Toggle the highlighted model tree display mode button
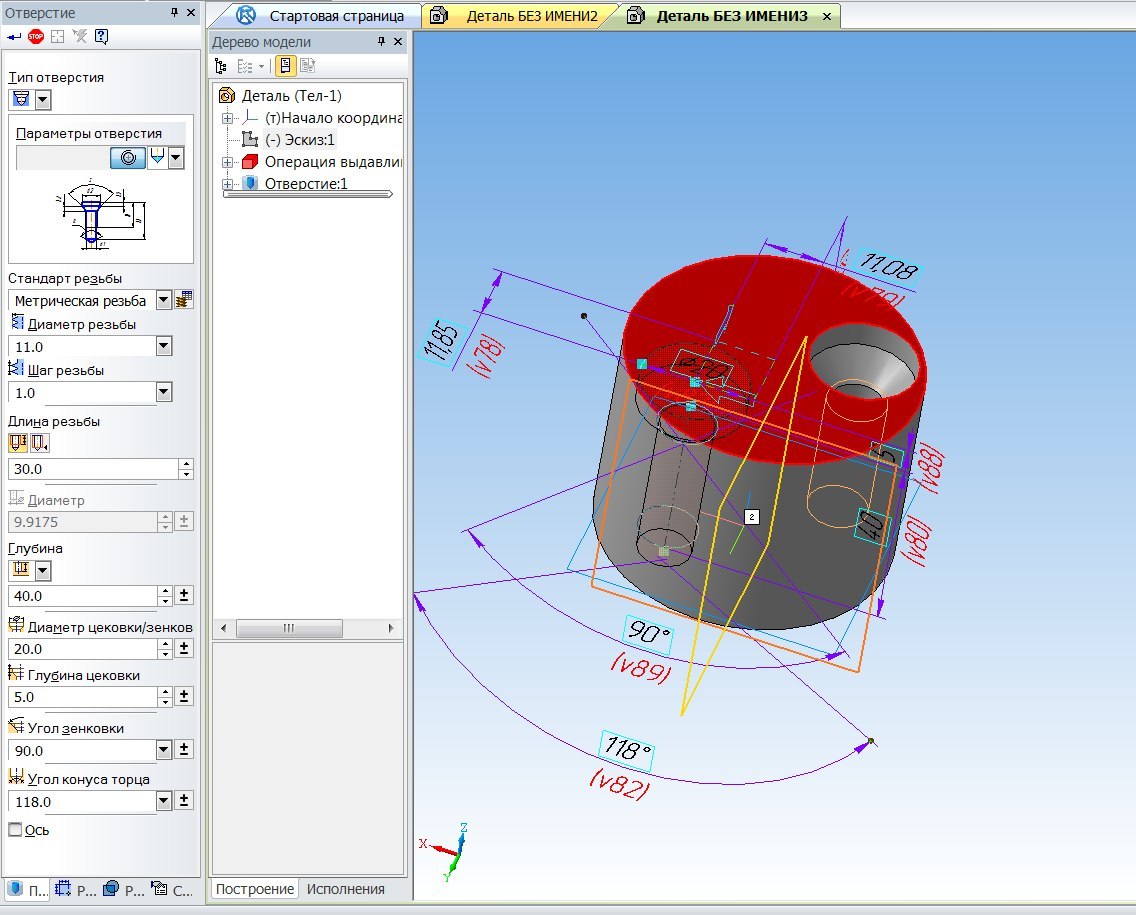The width and height of the screenshot is (1136, 915). tap(285, 66)
